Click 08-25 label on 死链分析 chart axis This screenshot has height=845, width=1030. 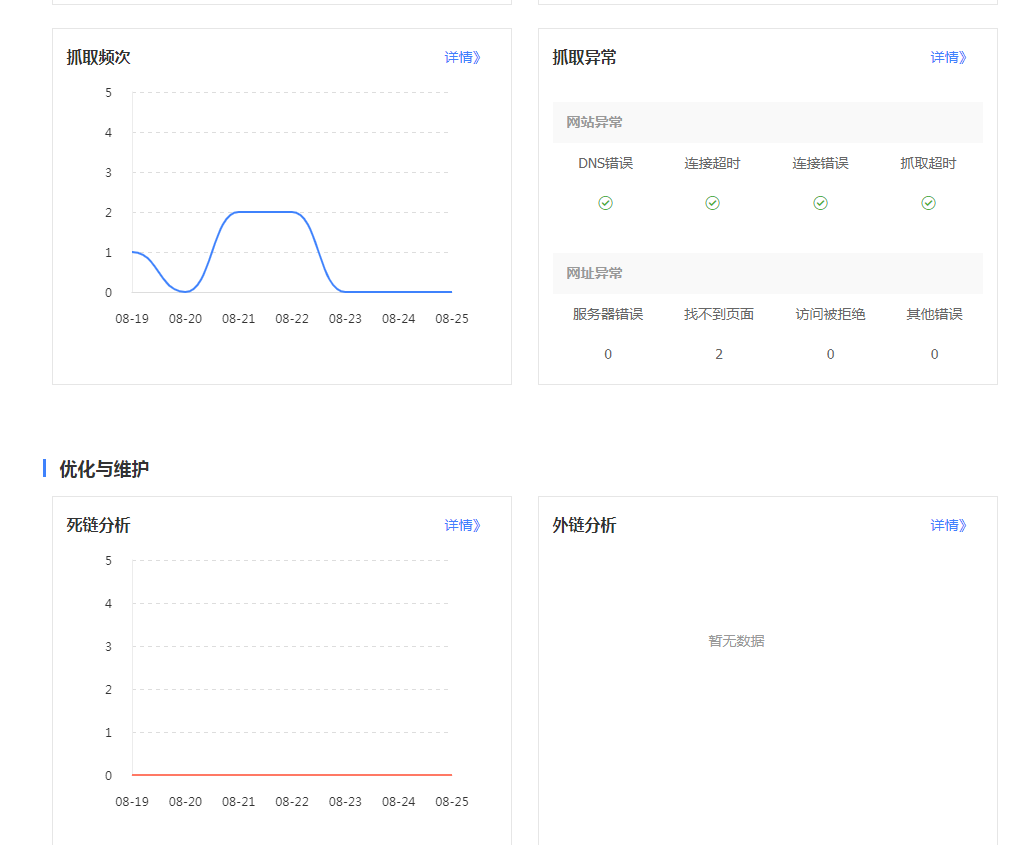tap(451, 802)
